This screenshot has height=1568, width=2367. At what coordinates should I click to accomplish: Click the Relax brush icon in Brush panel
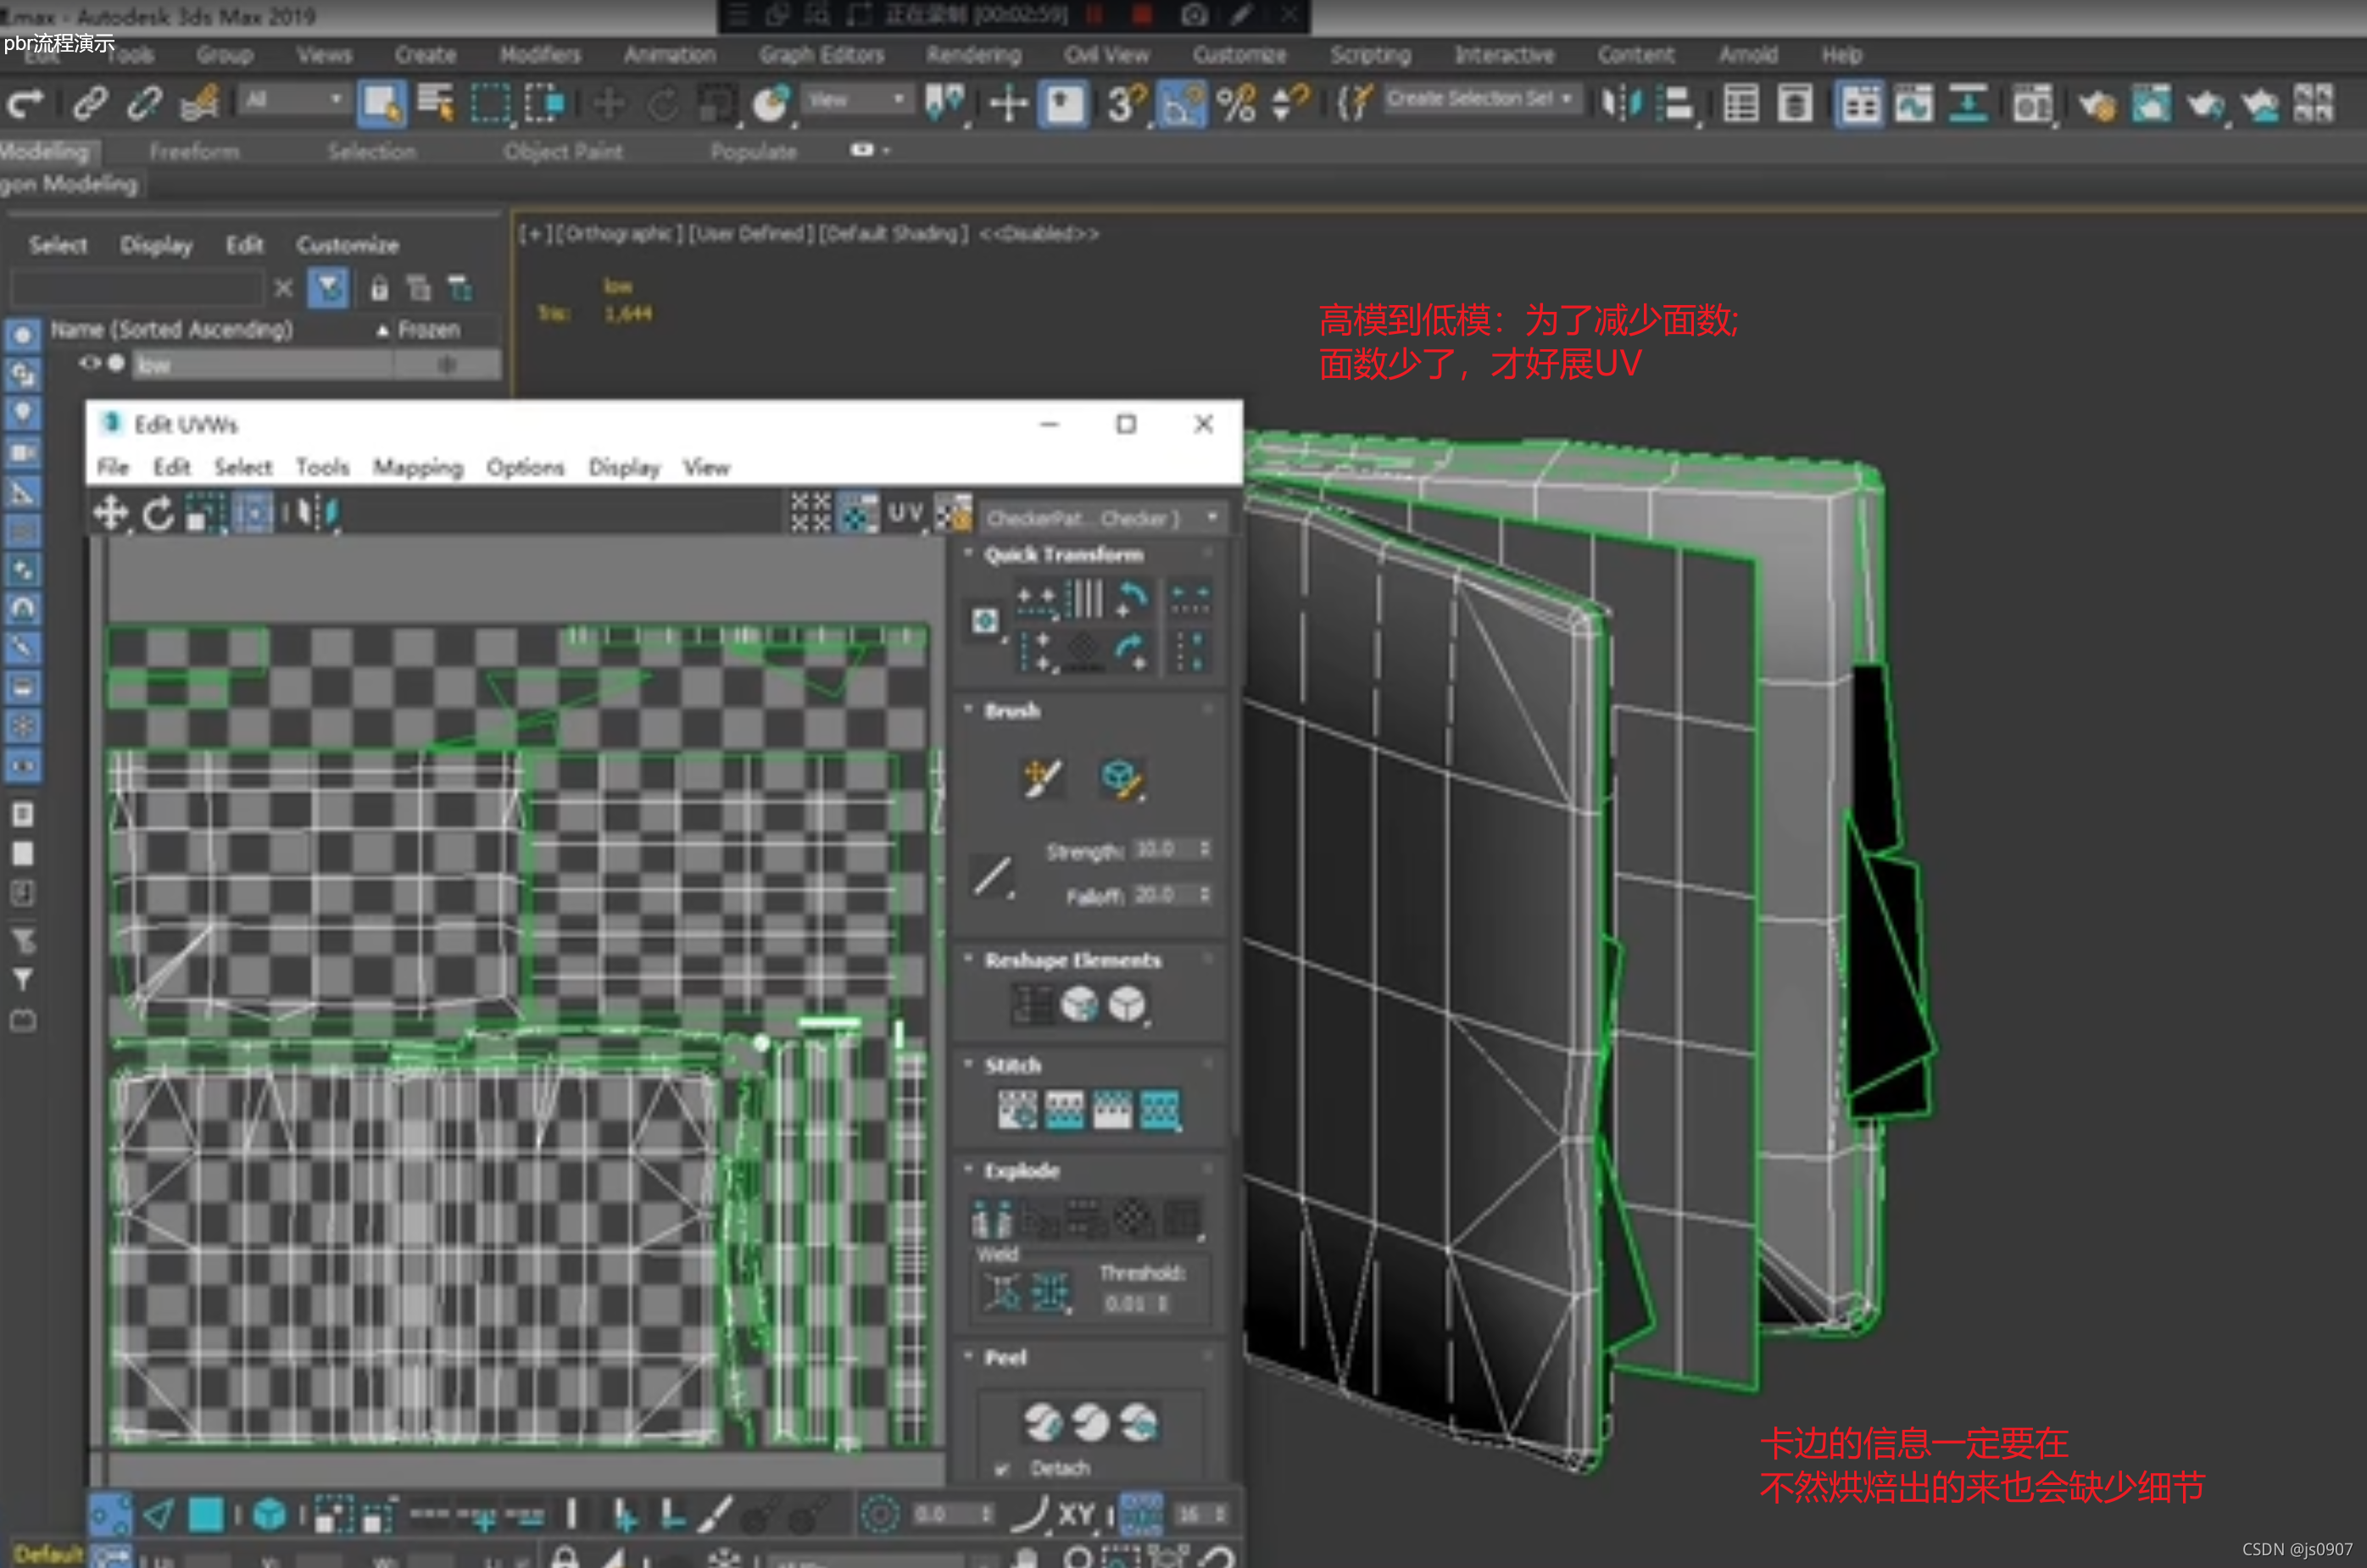[1121, 779]
